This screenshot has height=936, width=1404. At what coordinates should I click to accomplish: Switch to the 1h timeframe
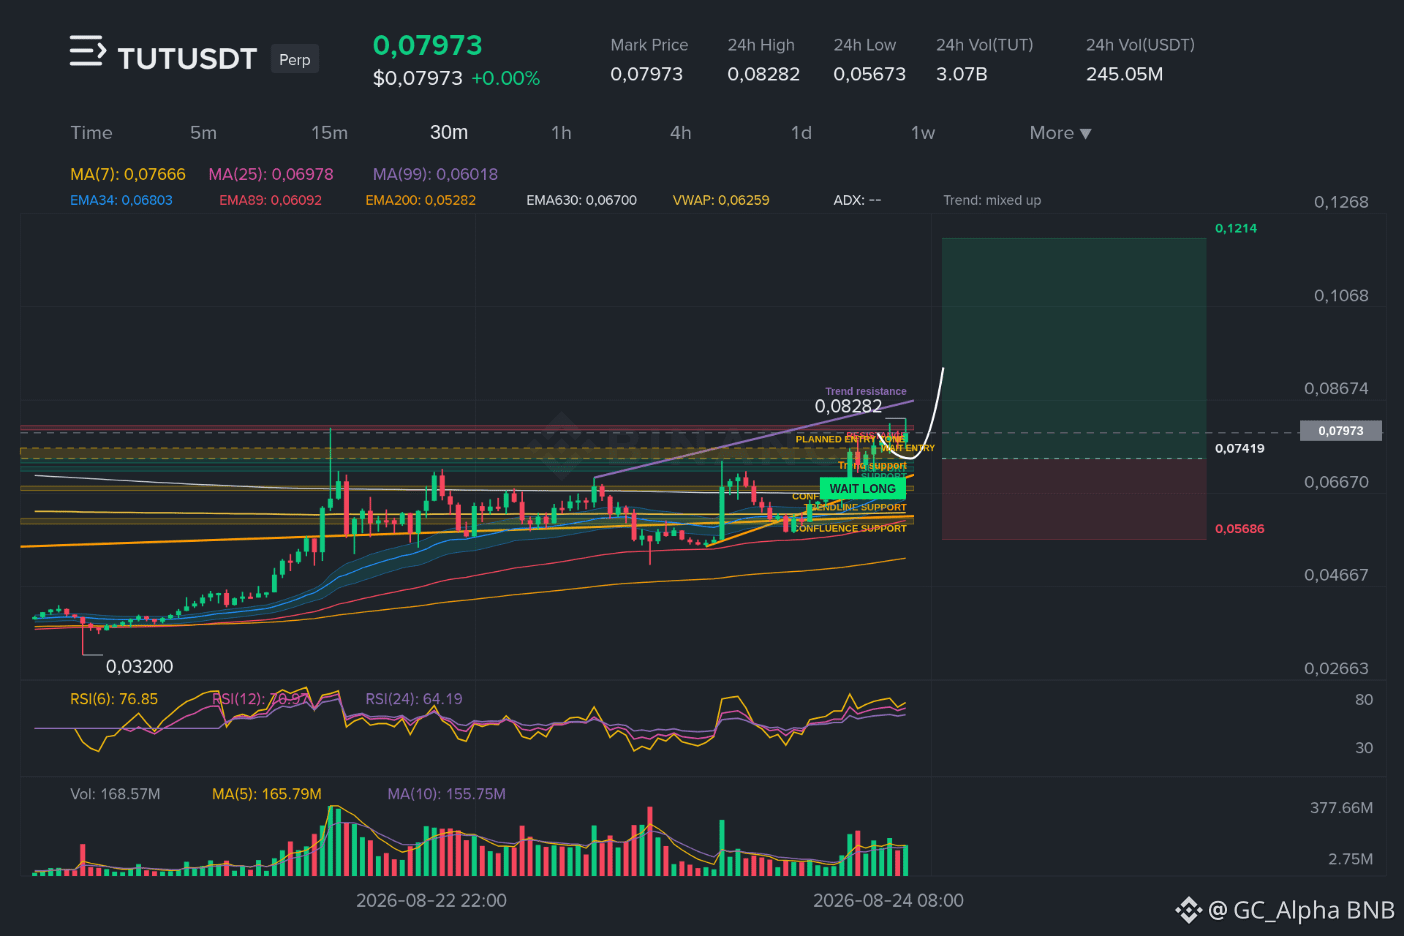pyautogui.click(x=561, y=133)
